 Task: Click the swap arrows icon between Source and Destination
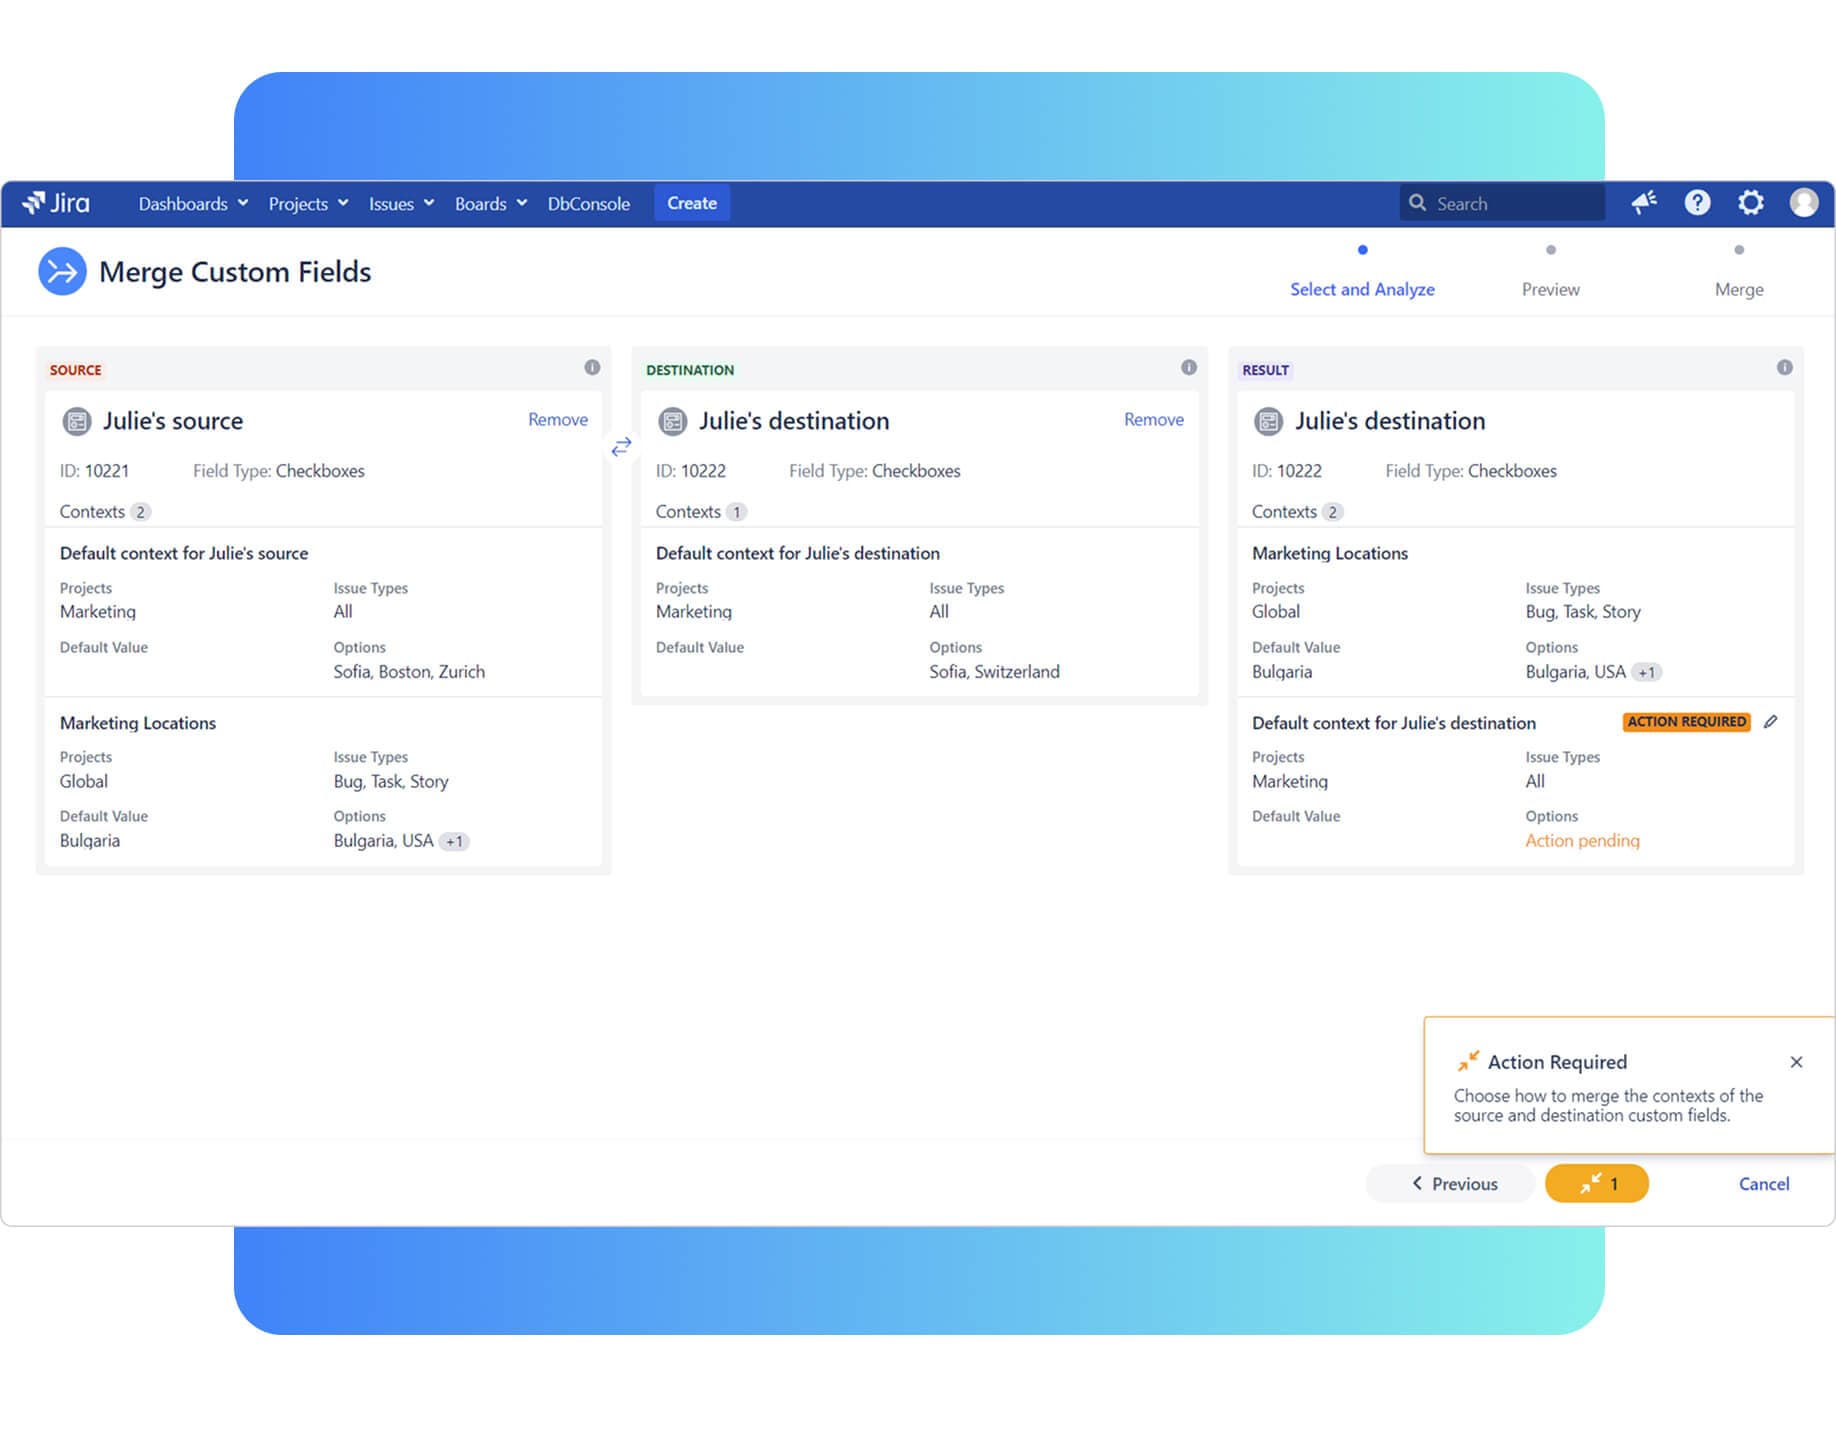point(622,446)
